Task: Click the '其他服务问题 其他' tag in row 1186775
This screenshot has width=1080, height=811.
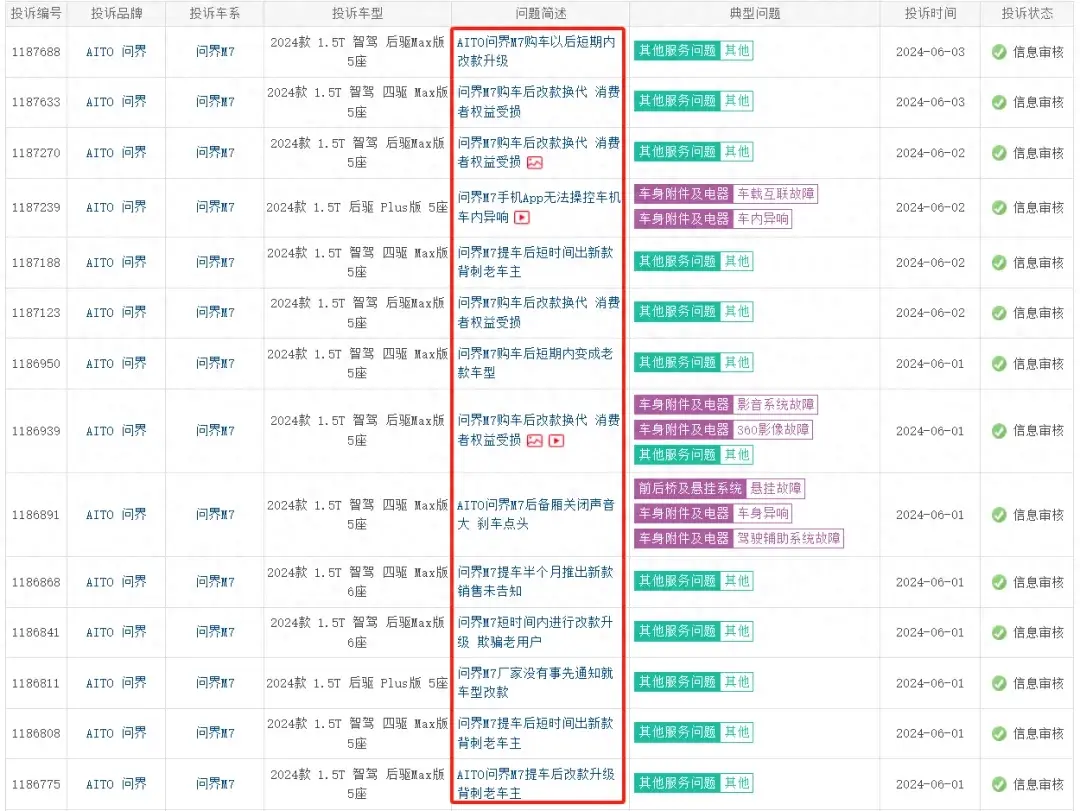Action: (x=693, y=783)
